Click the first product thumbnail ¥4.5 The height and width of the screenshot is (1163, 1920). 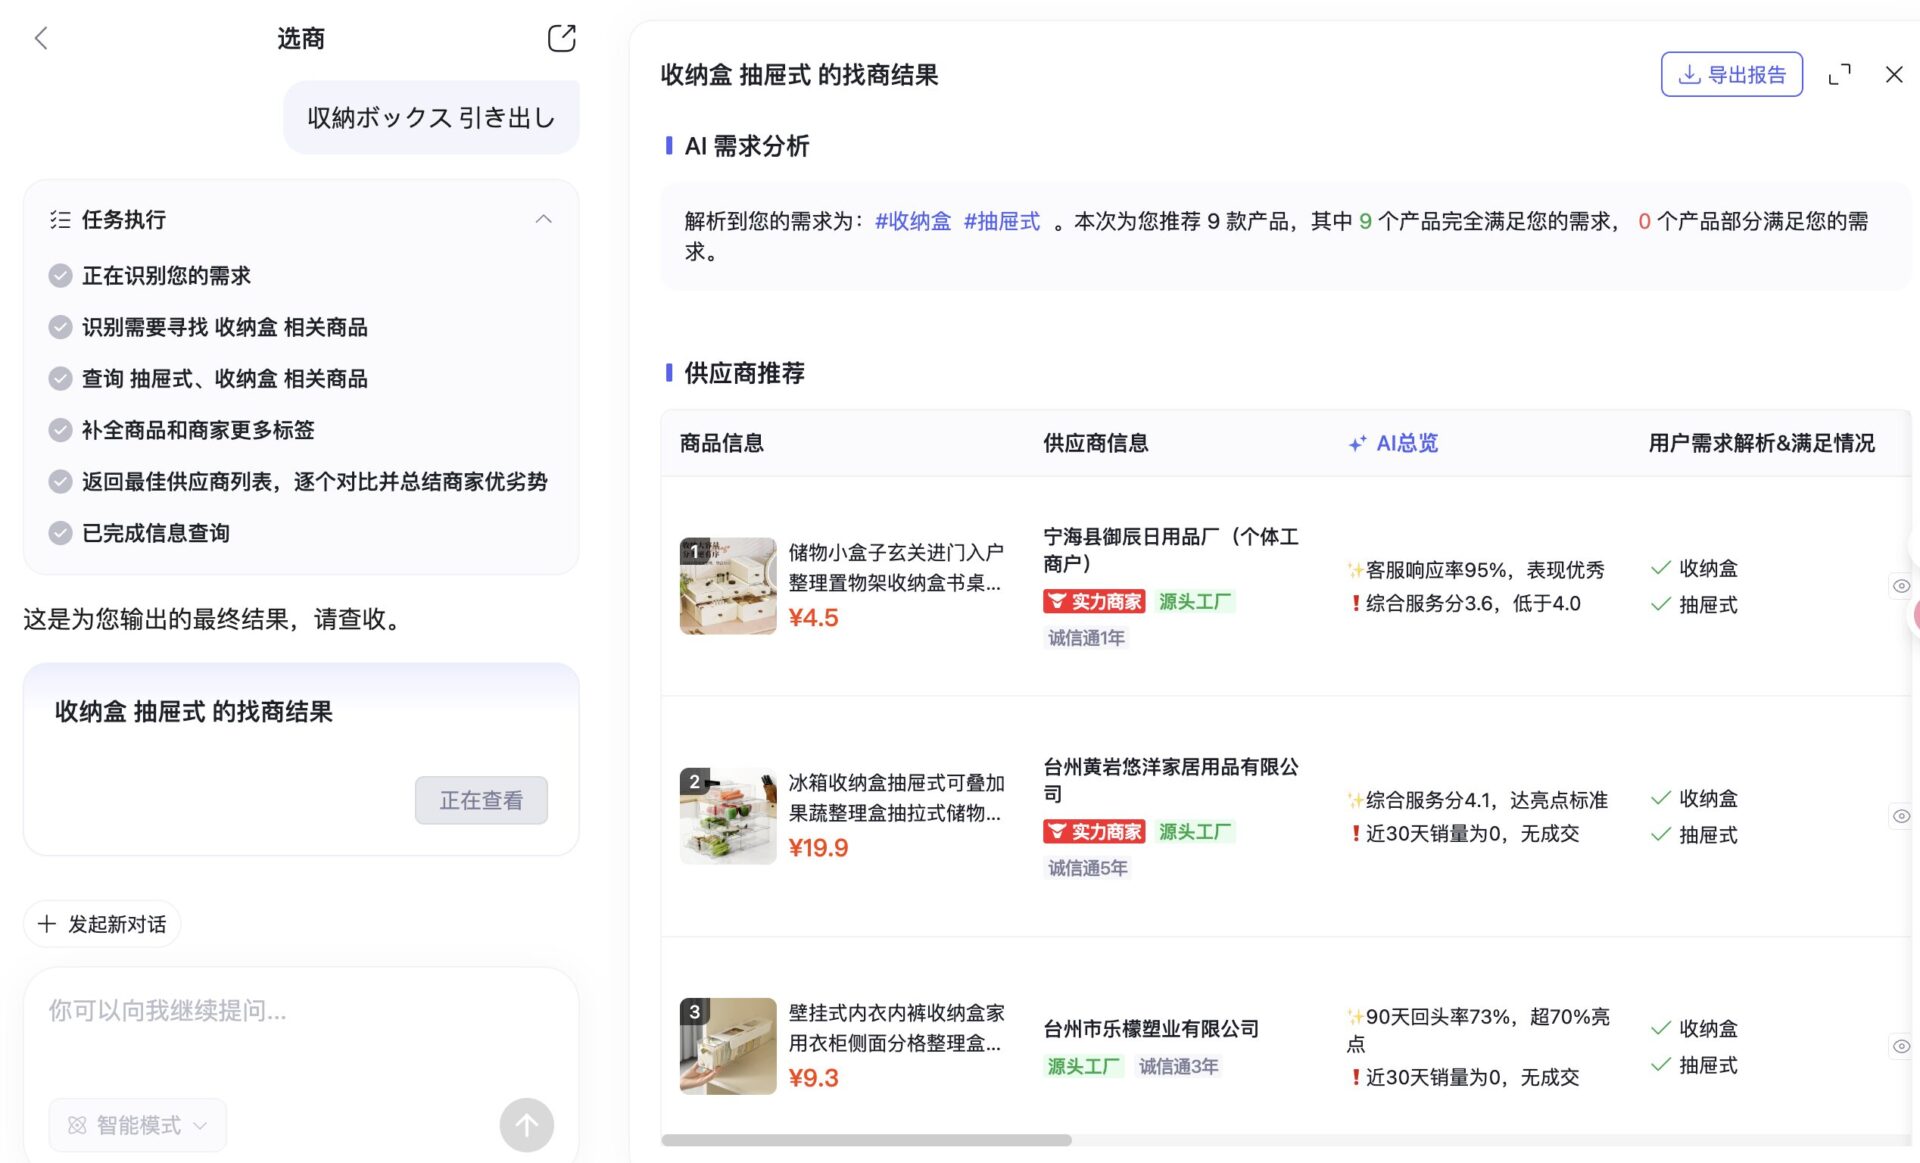point(727,585)
